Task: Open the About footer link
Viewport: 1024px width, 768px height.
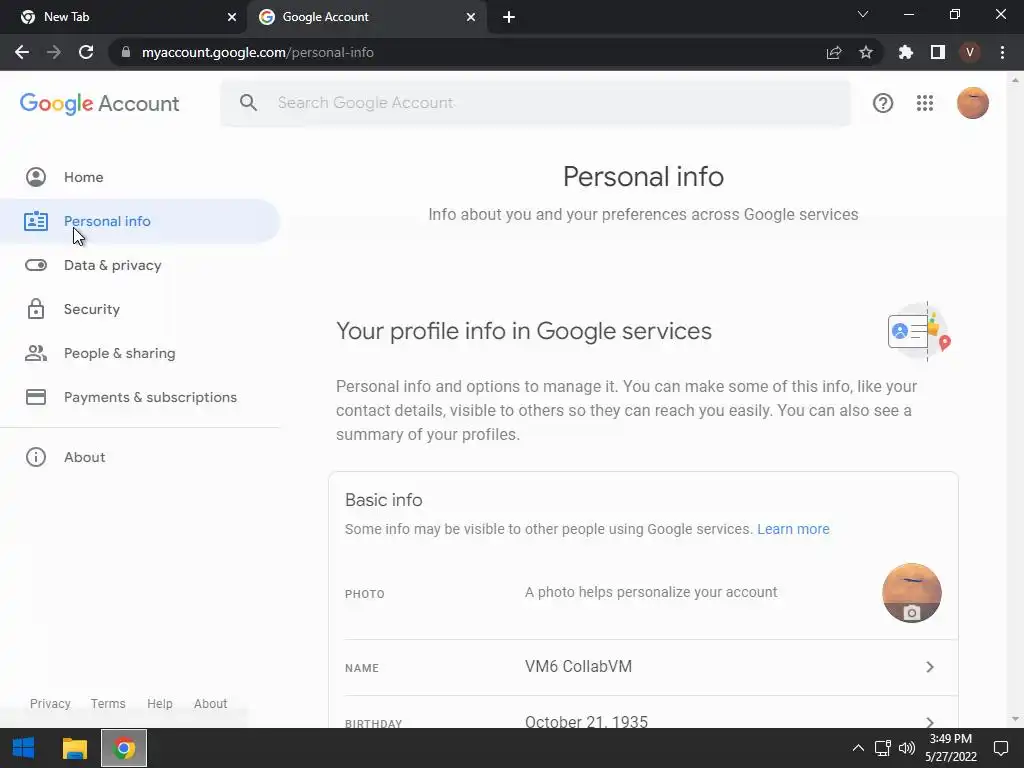Action: (x=210, y=703)
